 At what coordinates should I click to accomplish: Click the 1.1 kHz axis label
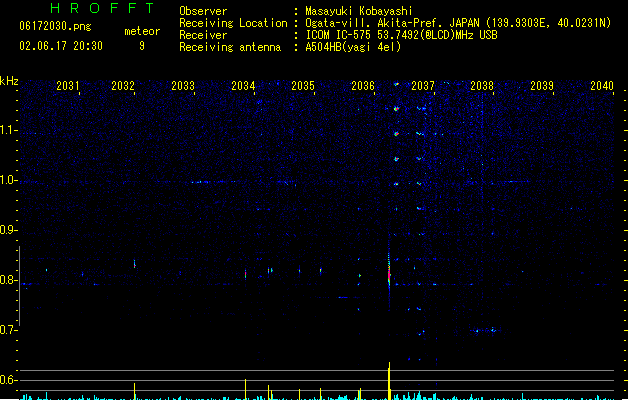tap(8, 130)
